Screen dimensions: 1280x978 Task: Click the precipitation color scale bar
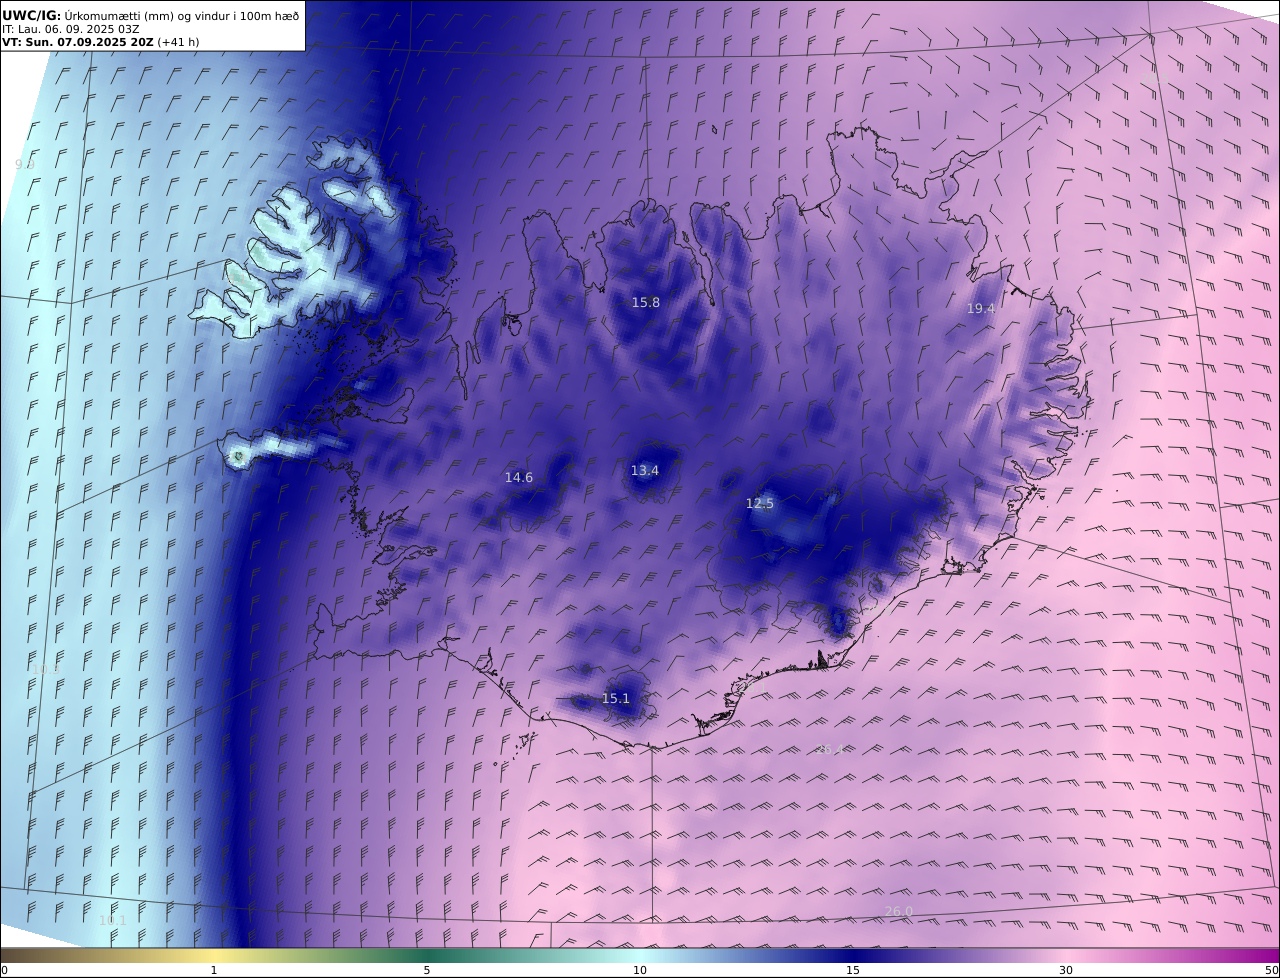pyautogui.click(x=640, y=955)
